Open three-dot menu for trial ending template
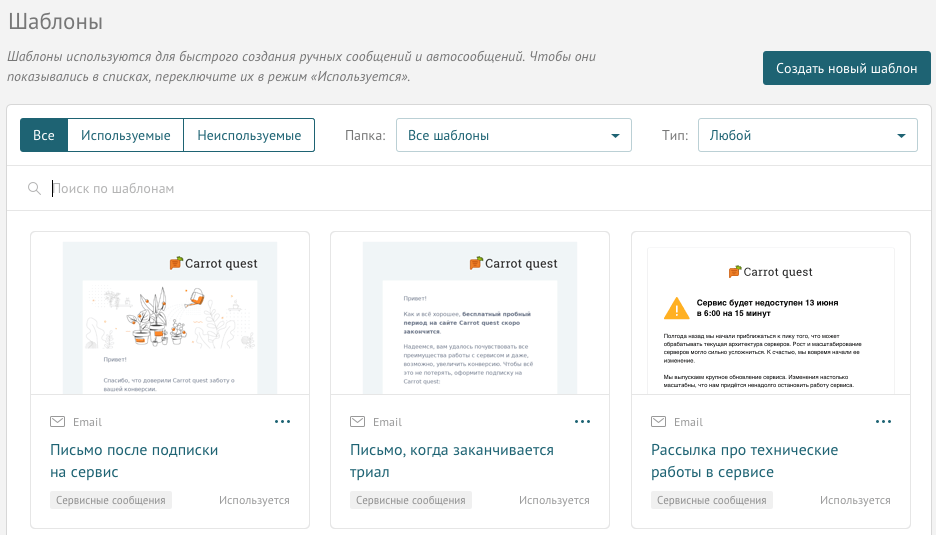 pos(582,422)
